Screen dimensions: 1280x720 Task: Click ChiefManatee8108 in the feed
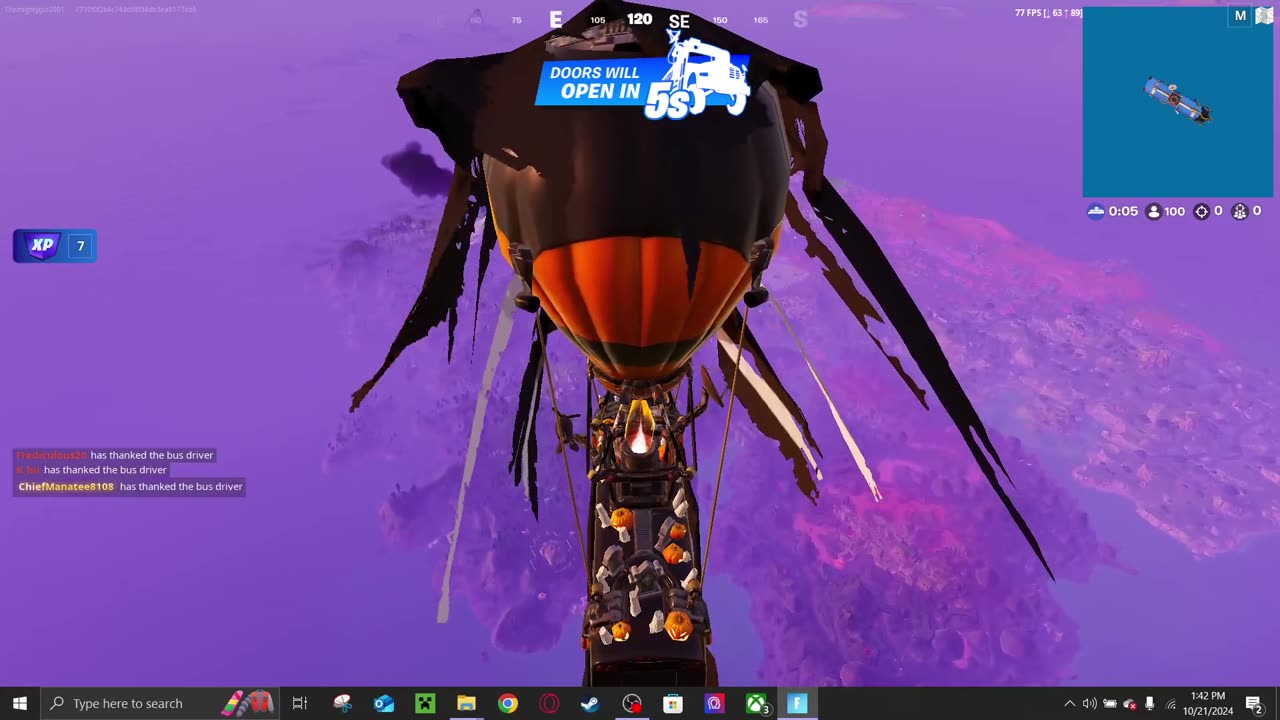pyautogui.click(x=66, y=487)
